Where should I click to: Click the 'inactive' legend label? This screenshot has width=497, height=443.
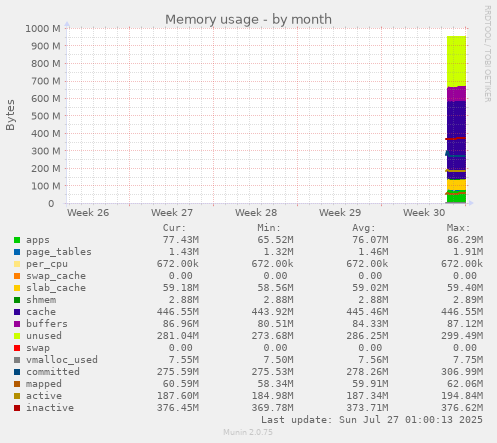[x=50, y=408]
